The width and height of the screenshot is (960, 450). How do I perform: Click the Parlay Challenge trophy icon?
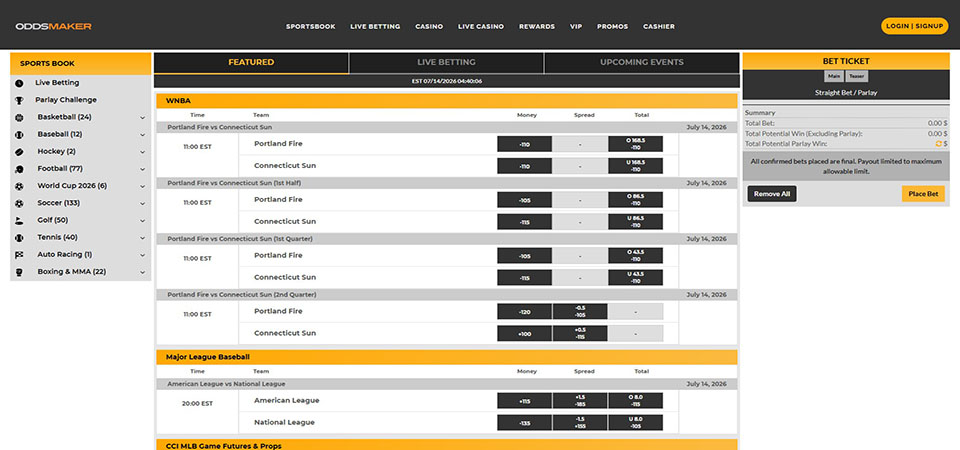[20, 100]
